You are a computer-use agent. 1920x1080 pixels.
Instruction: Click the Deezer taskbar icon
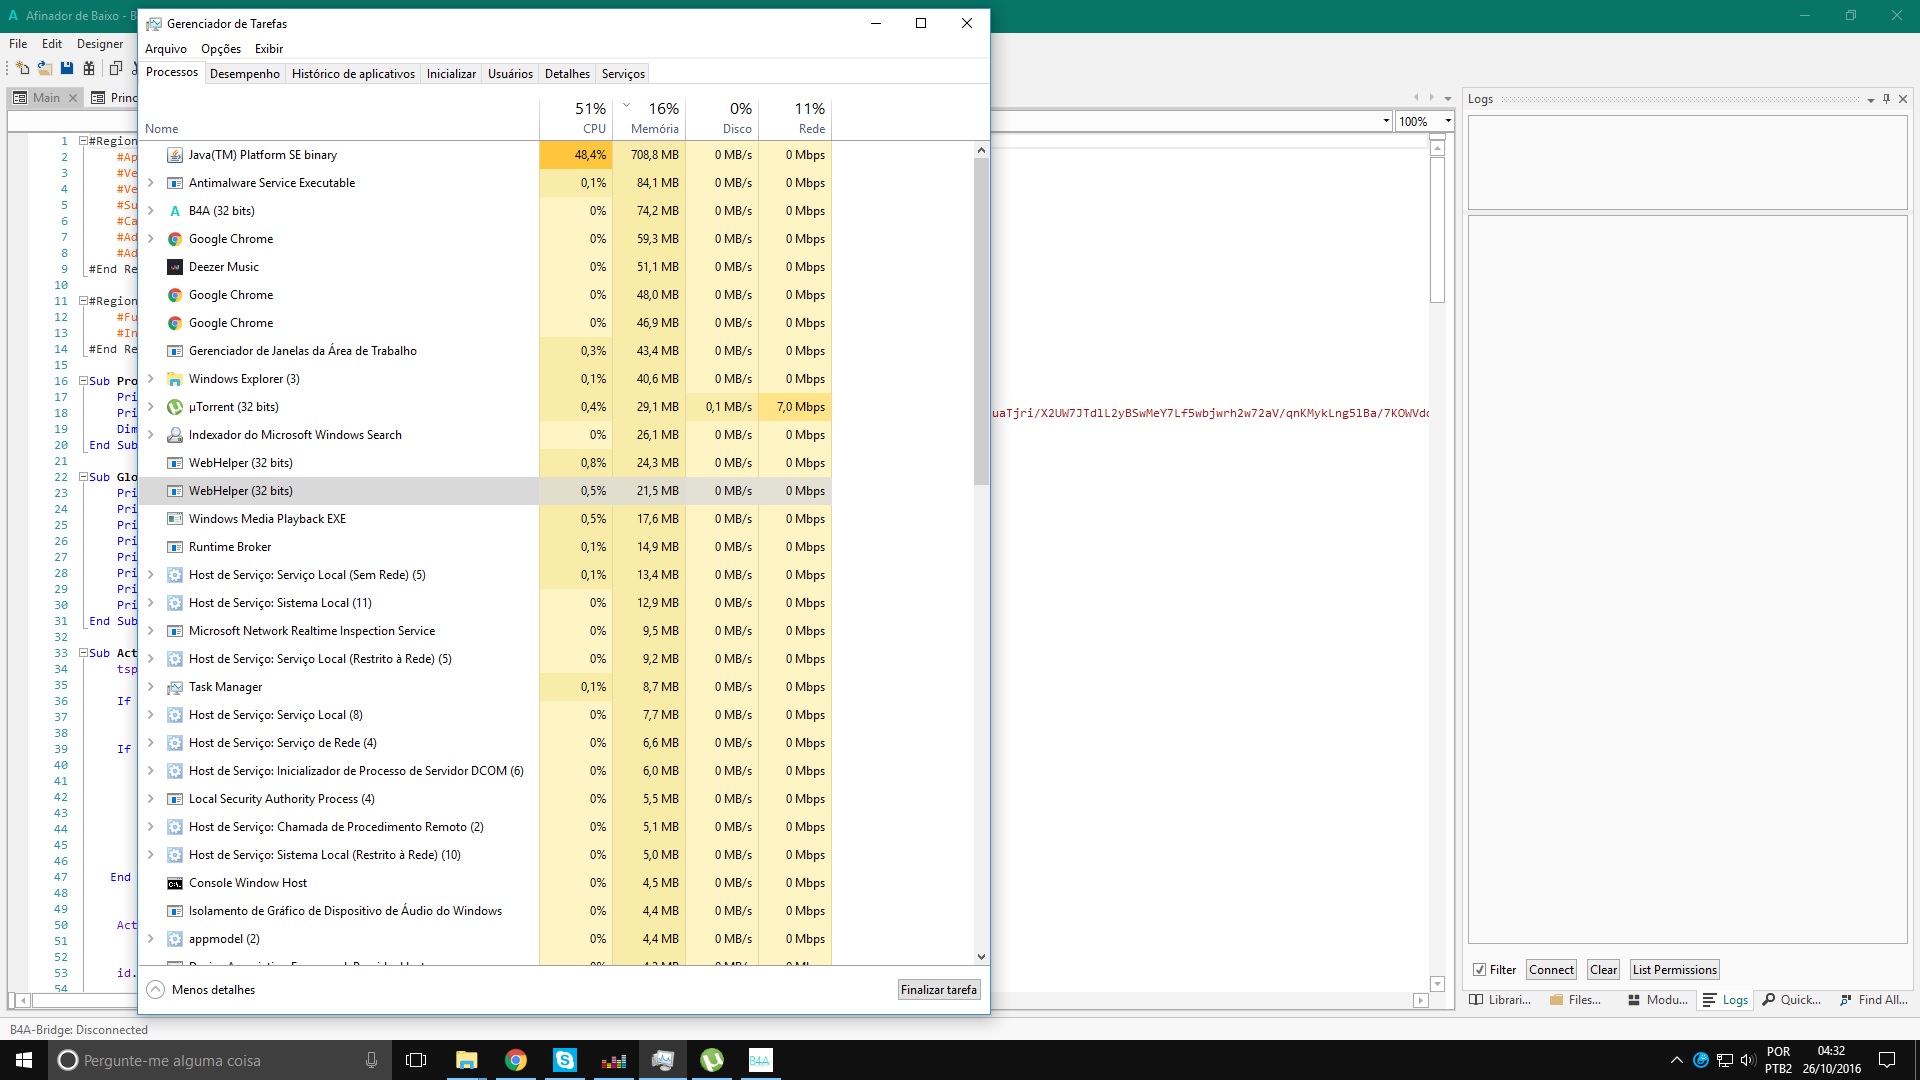point(614,1060)
